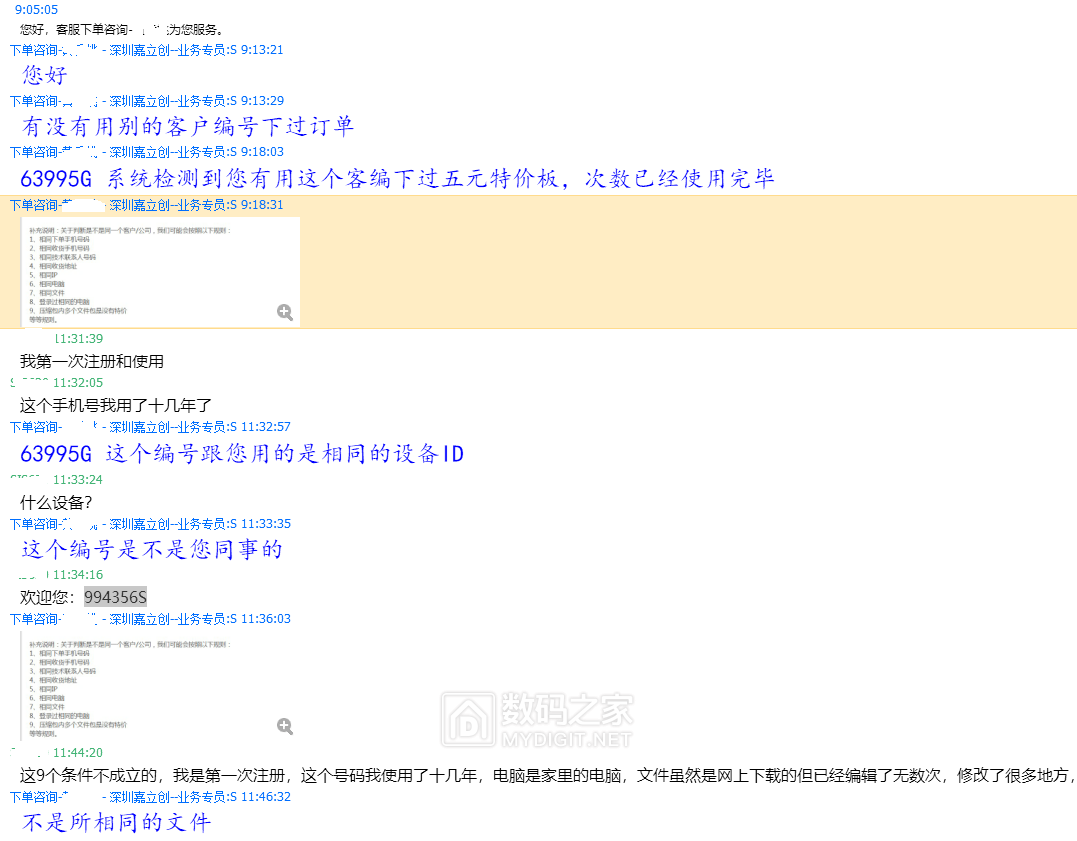Open the rules thumbnail in the highlighted message

(160, 271)
